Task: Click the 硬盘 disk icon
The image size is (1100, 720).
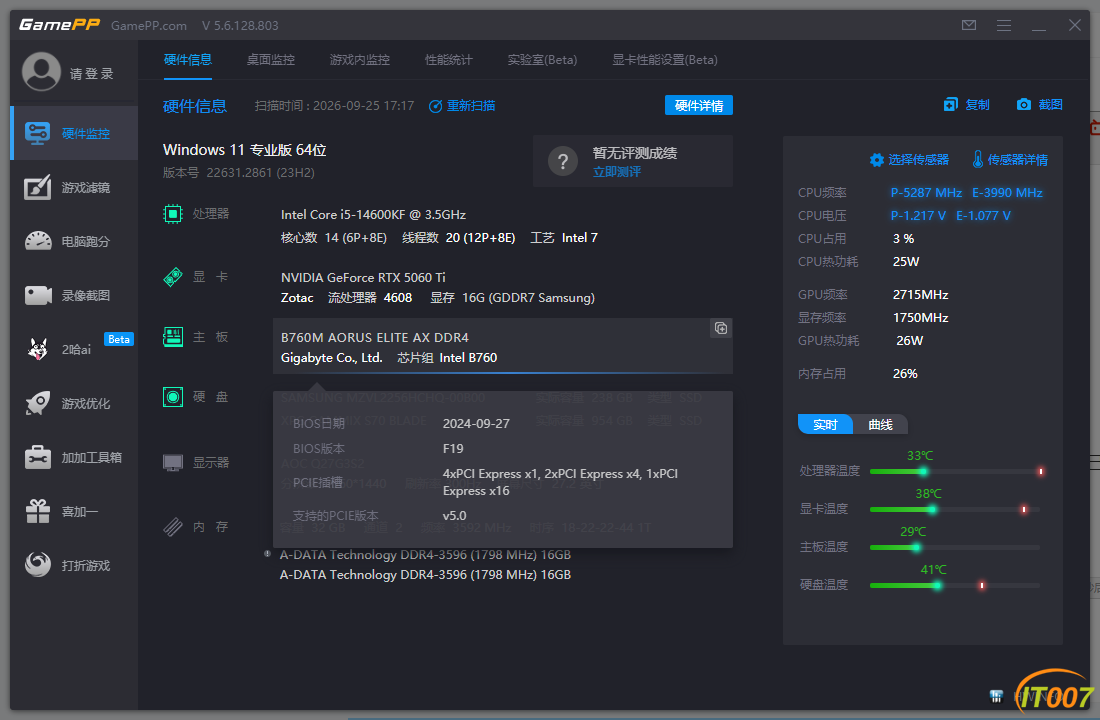Action: click(x=173, y=397)
